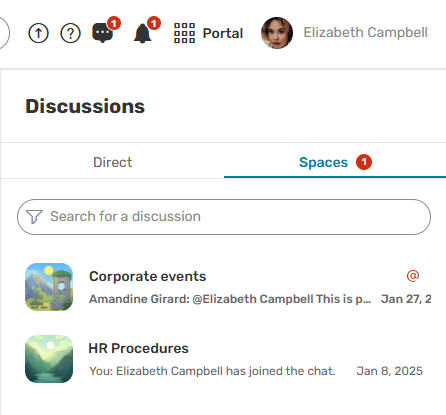Open the chat messages bubble icon
Image resolution: width=446 pixels, height=415 pixels.
(102, 33)
